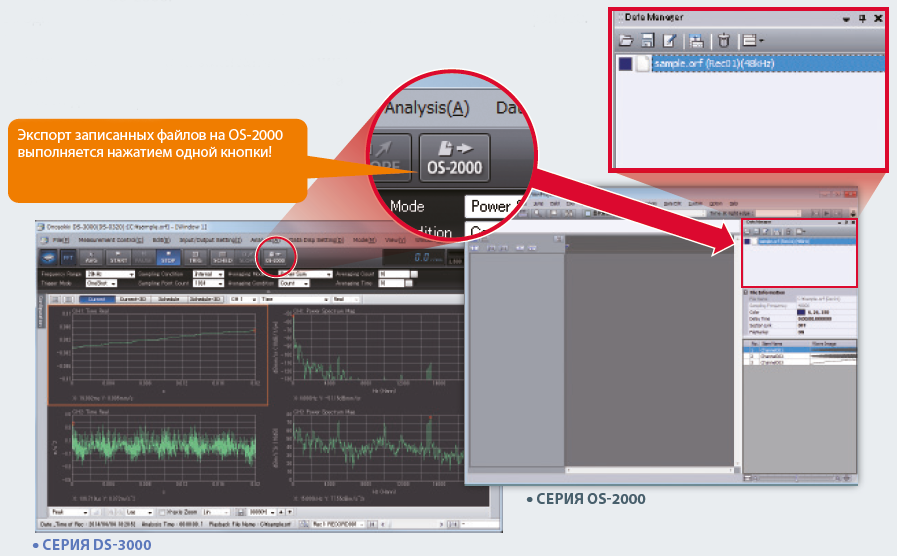Open Sampling Condition Internal dropdown
This screenshot has width=897, height=556.
coord(208,275)
